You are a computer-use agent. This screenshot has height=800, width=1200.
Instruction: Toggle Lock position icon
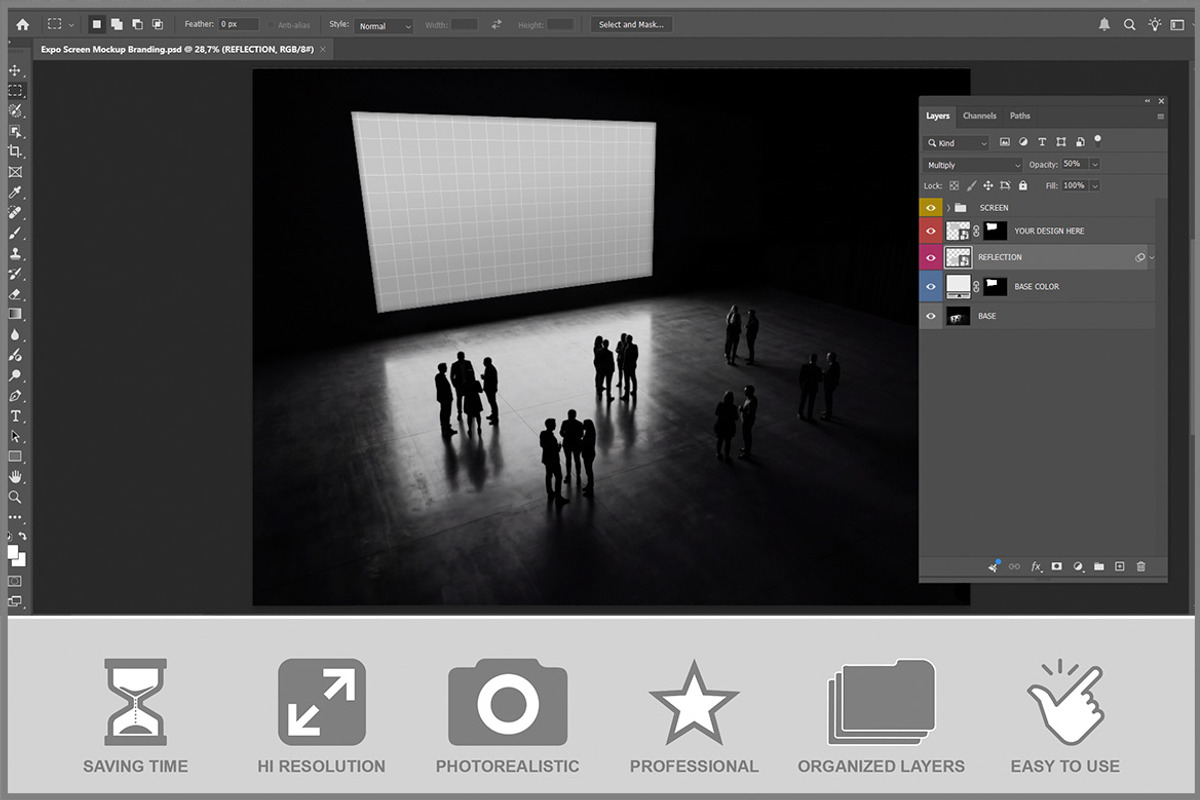[x=988, y=186]
